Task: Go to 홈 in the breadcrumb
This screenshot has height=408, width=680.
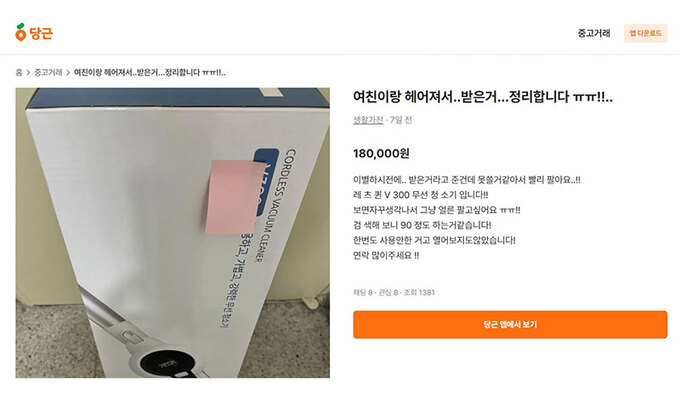Action: [x=19, y=72]
